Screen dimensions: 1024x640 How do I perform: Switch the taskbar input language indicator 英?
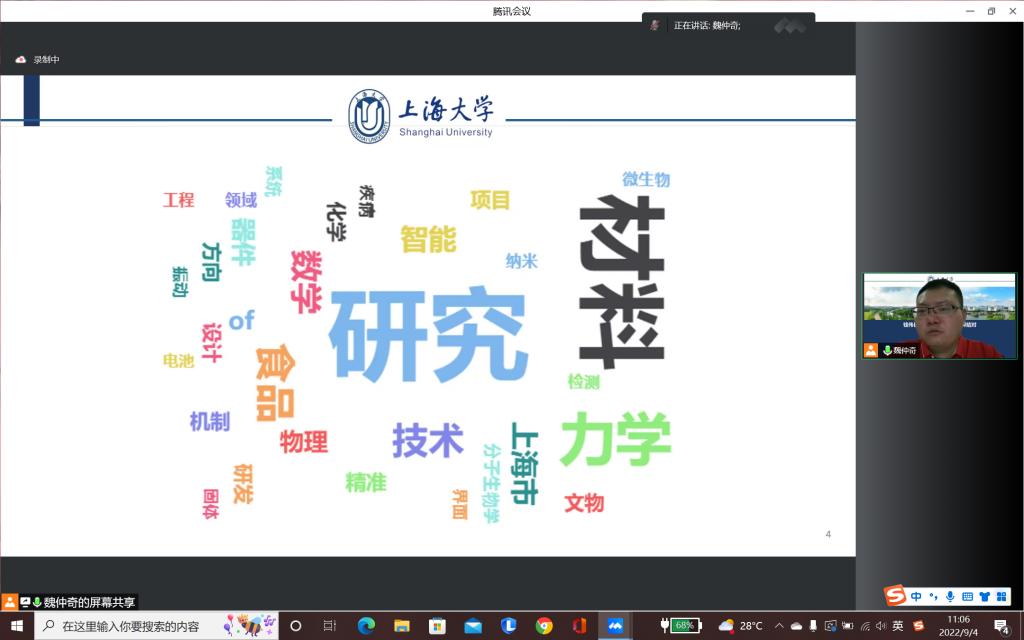(898, 626)
